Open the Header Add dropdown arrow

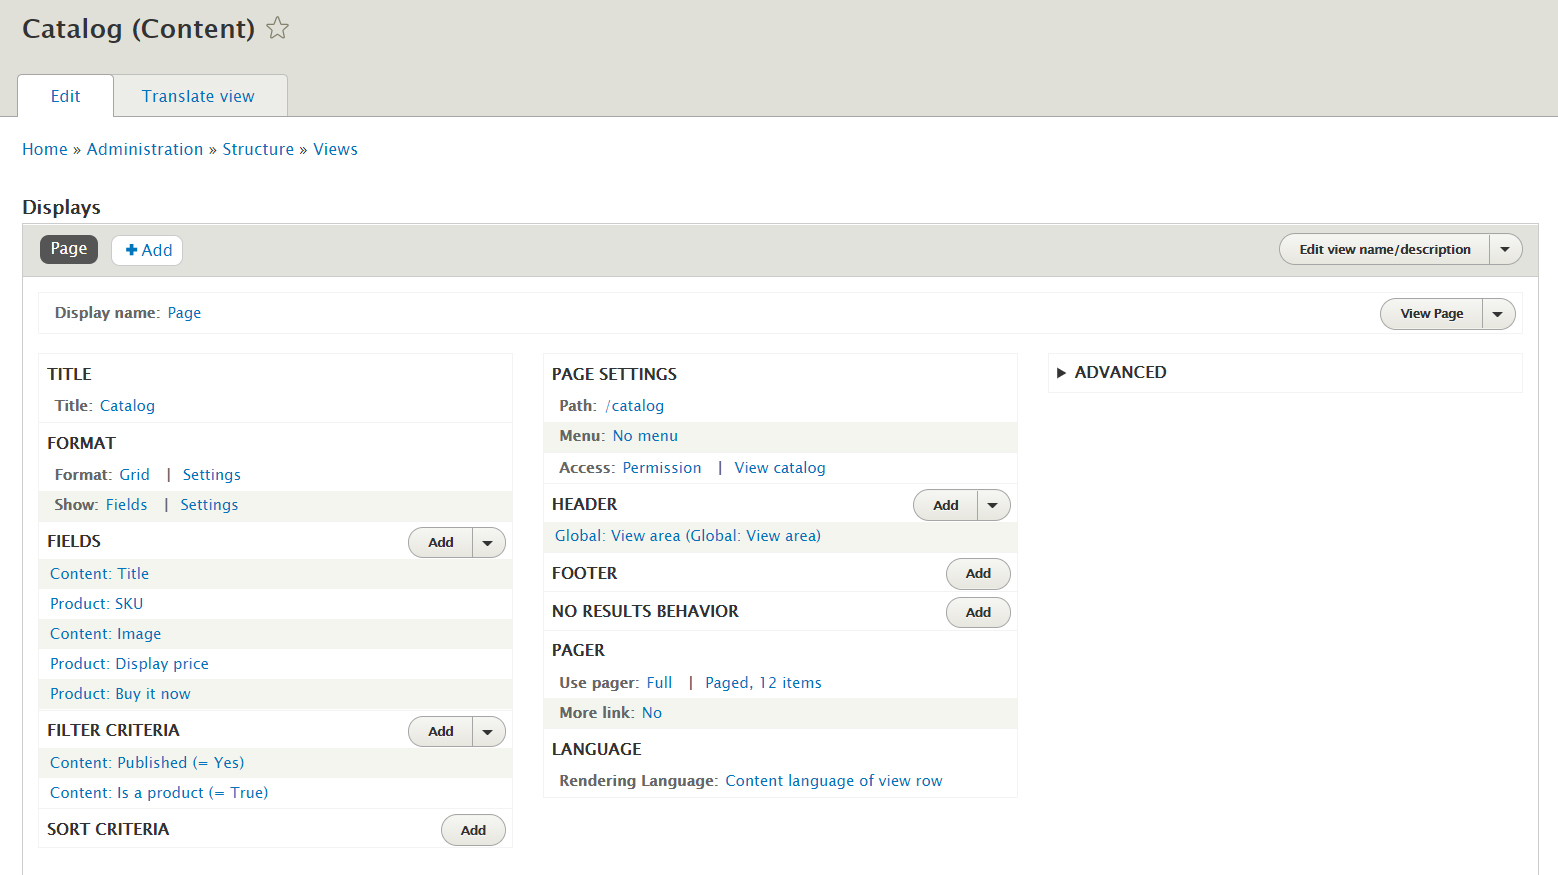[x=993, y=505]
